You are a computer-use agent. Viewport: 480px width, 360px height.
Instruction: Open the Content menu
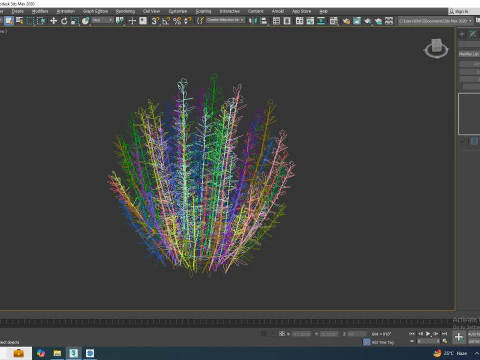point(256,11)
